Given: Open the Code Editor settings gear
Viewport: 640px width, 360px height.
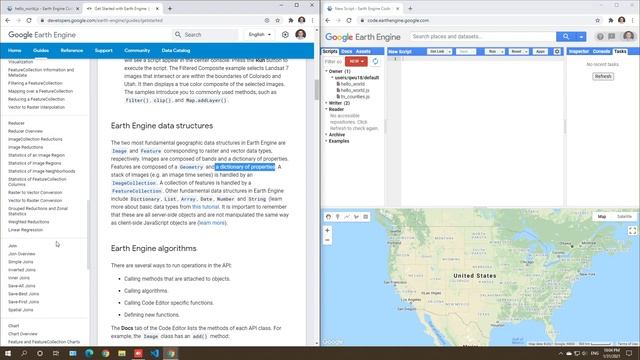Looking at the screenshot, I should pyautogui.click(x=557, y=51).
